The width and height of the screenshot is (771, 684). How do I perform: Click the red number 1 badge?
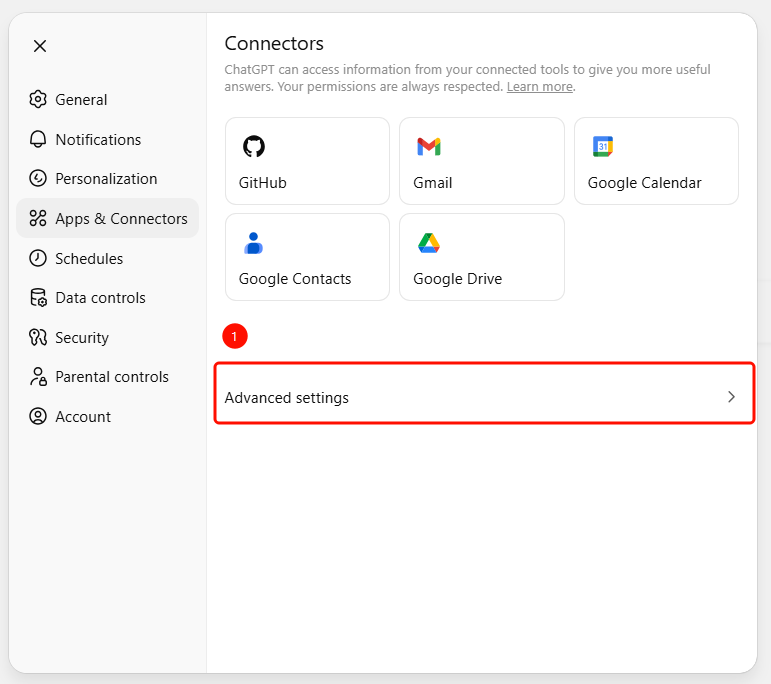pos(235,337)
